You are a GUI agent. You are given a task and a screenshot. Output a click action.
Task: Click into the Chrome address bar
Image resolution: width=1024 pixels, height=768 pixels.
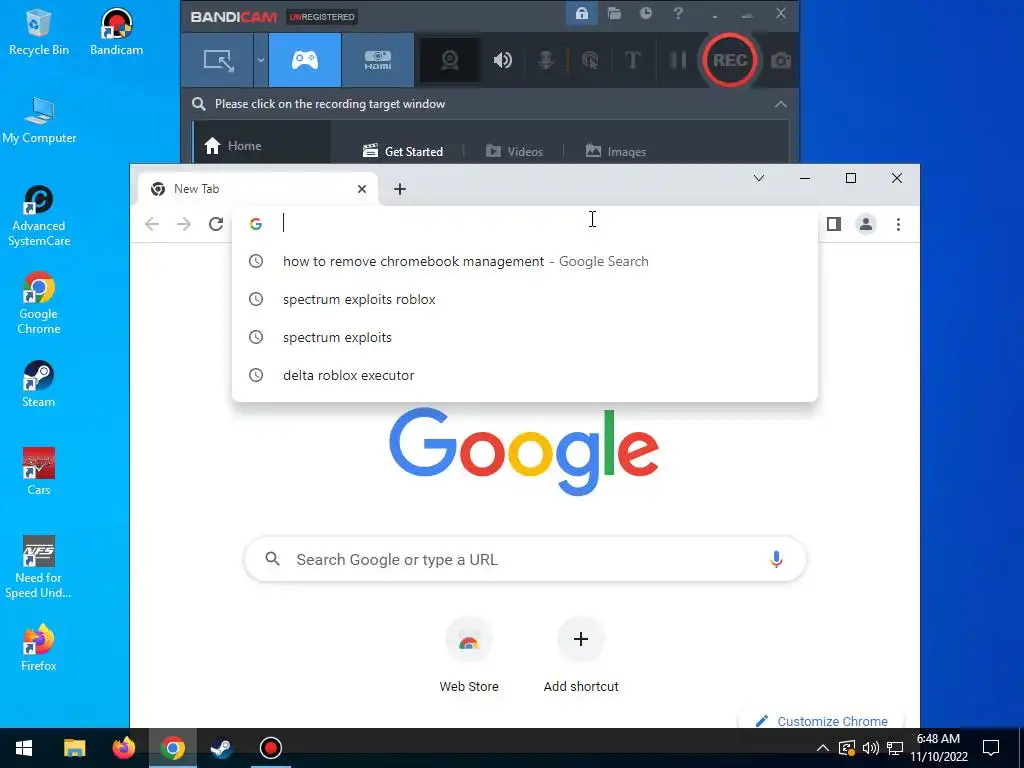pyautogui.click(x=524, y=223)
